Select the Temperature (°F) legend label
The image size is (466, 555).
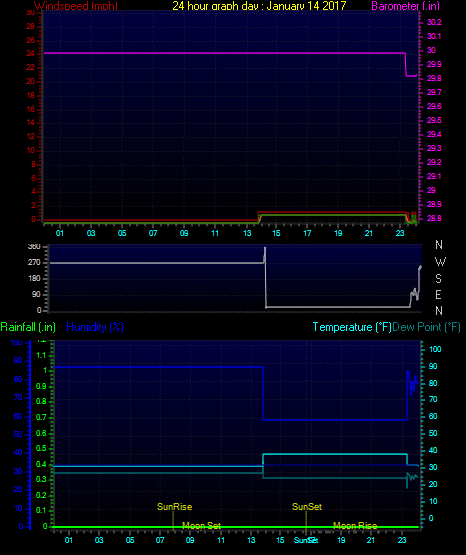[352, 327]
